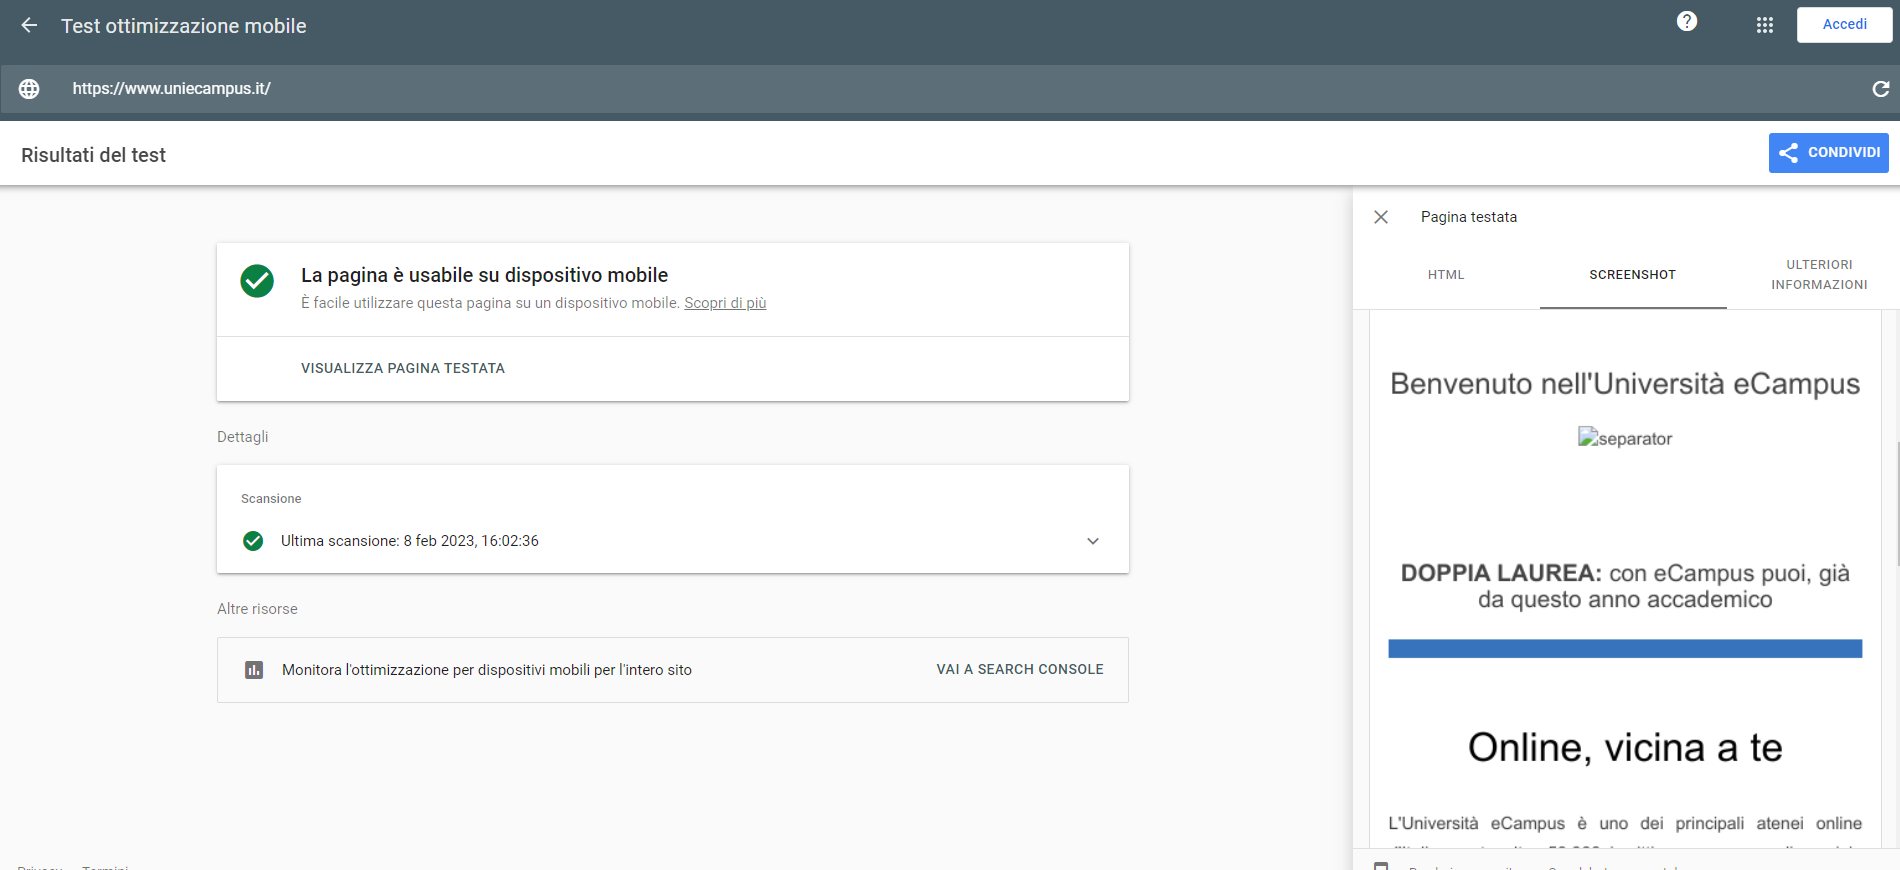Image resolution: width=1900 pixels, height=870 pixels.
Task: Click the DOPPIA LAUREA text
Action: 1625,586
